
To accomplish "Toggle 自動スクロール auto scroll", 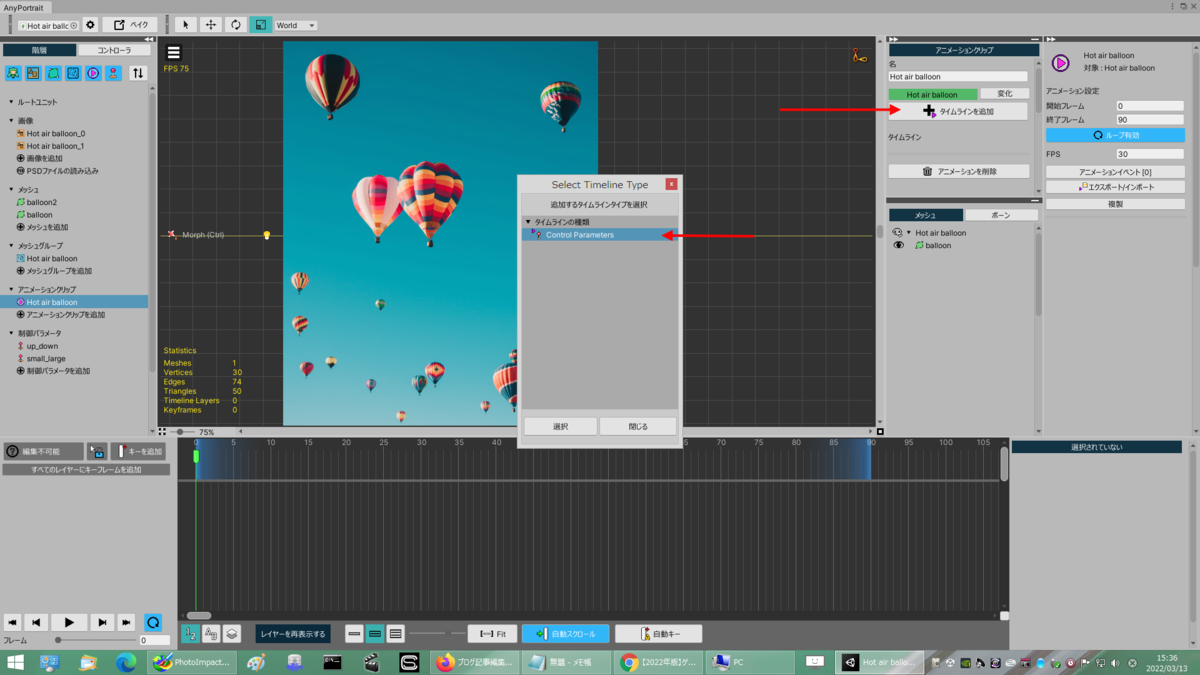I will point(565,634).
